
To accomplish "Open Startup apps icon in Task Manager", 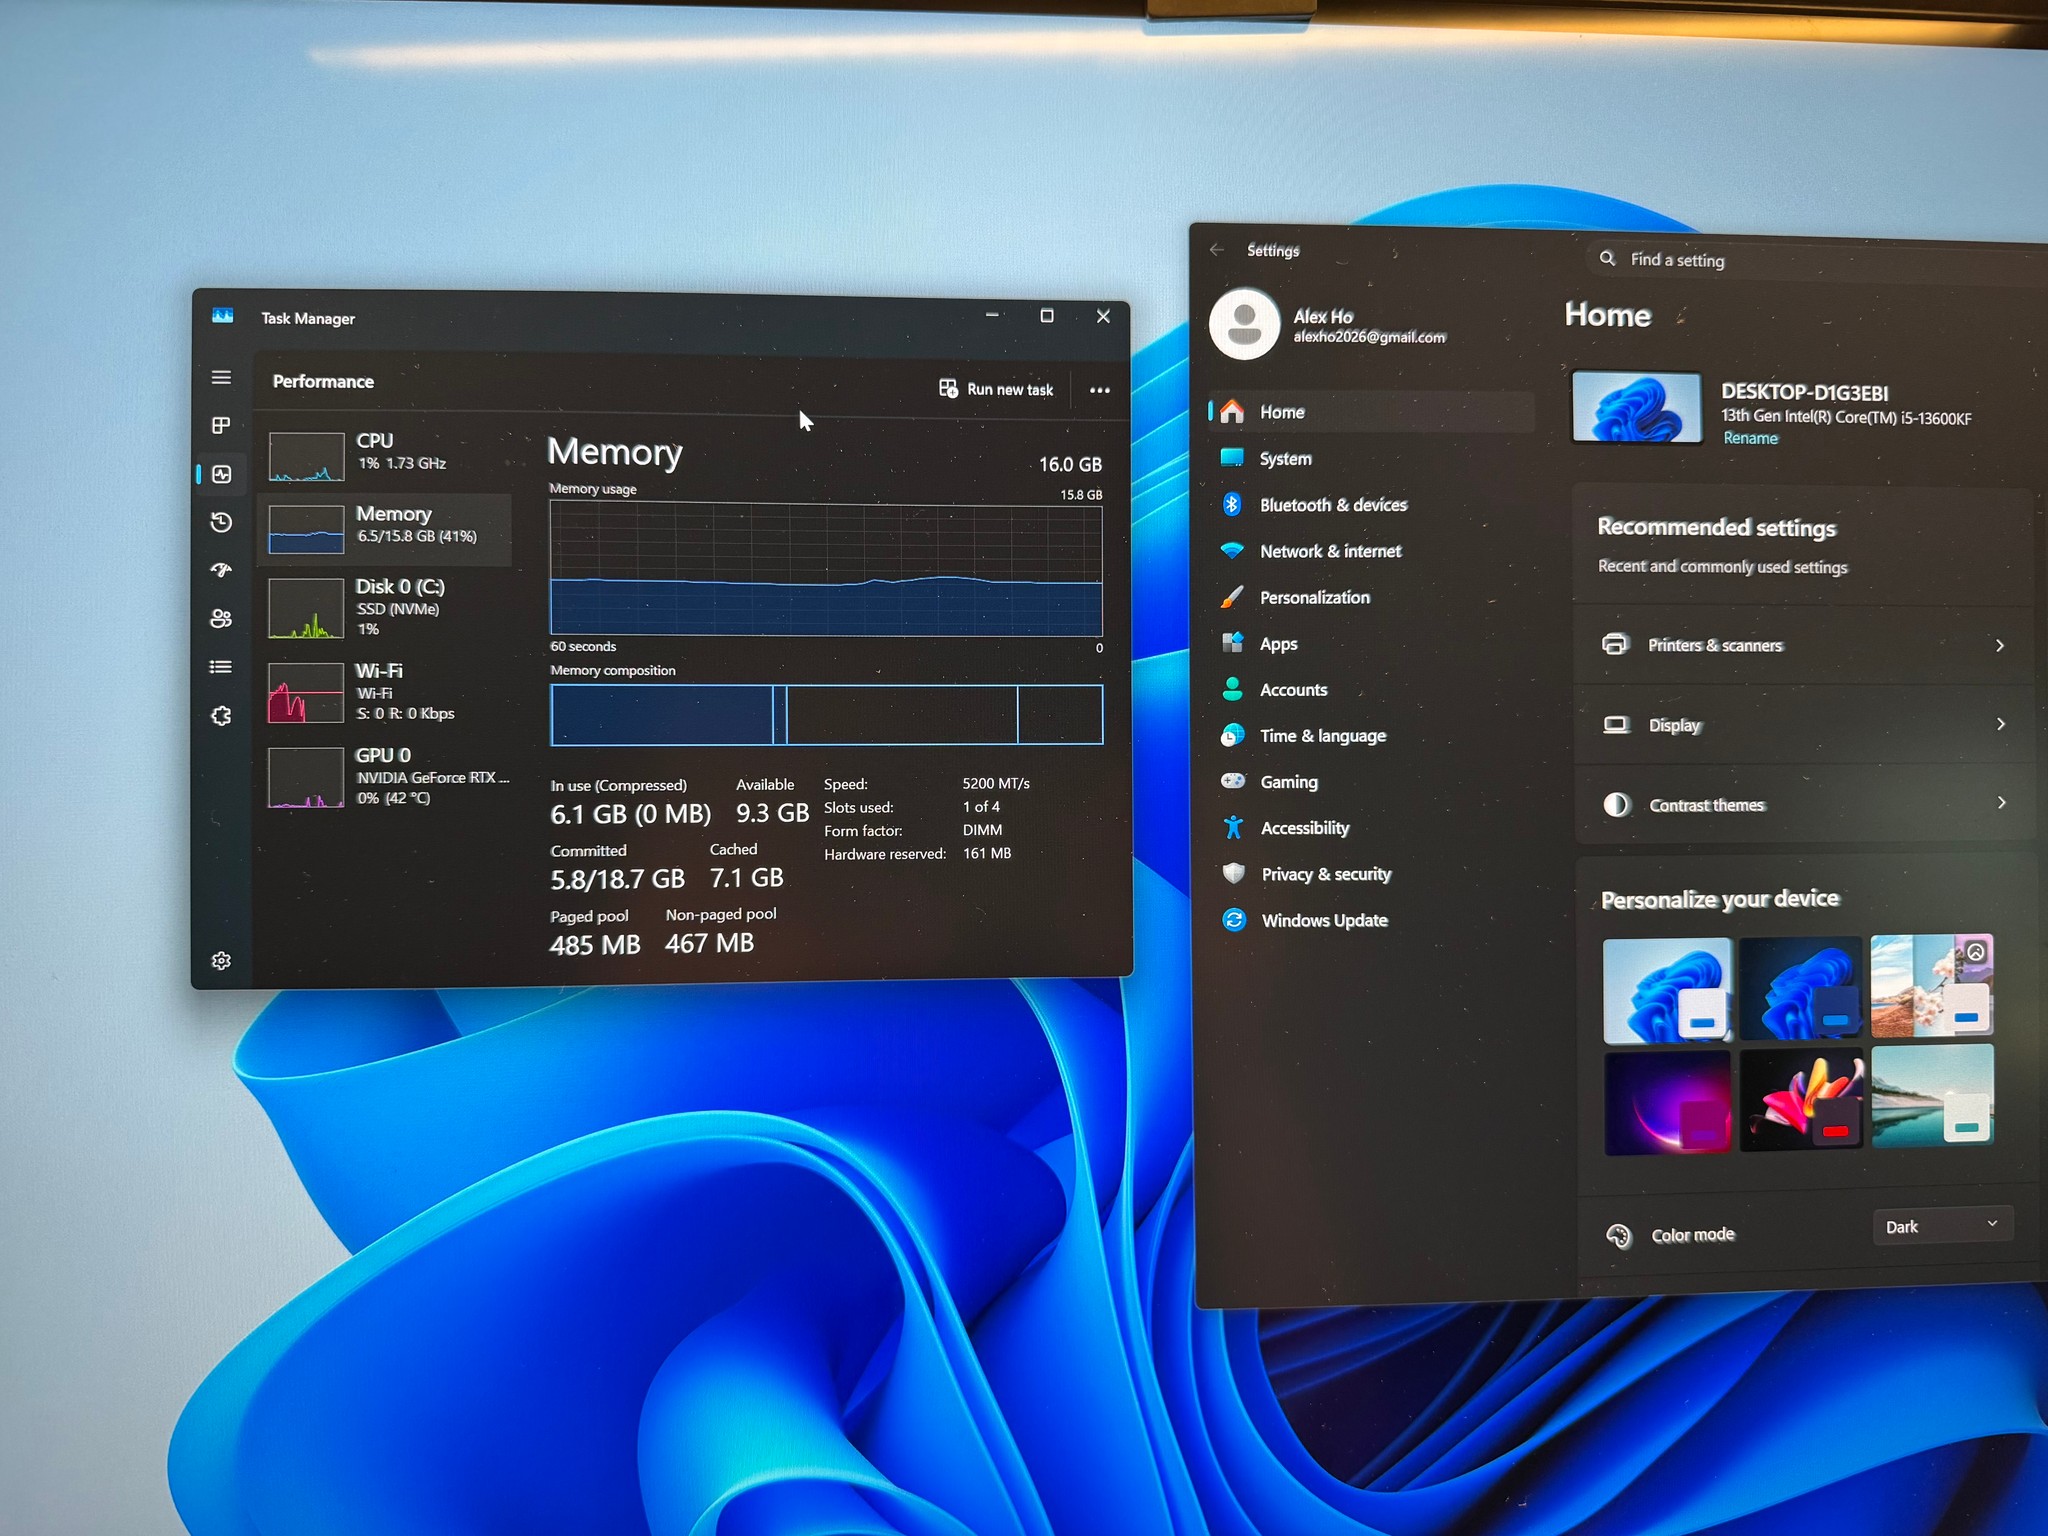I will (x=221, y=570).
